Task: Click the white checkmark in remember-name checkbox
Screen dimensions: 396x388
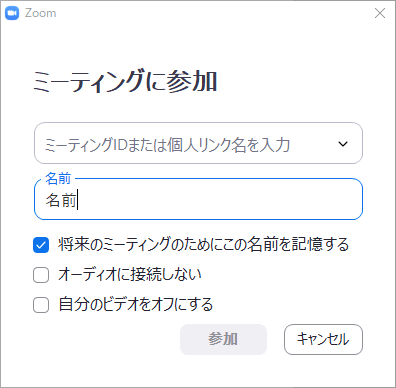Action: coord(41,246)
